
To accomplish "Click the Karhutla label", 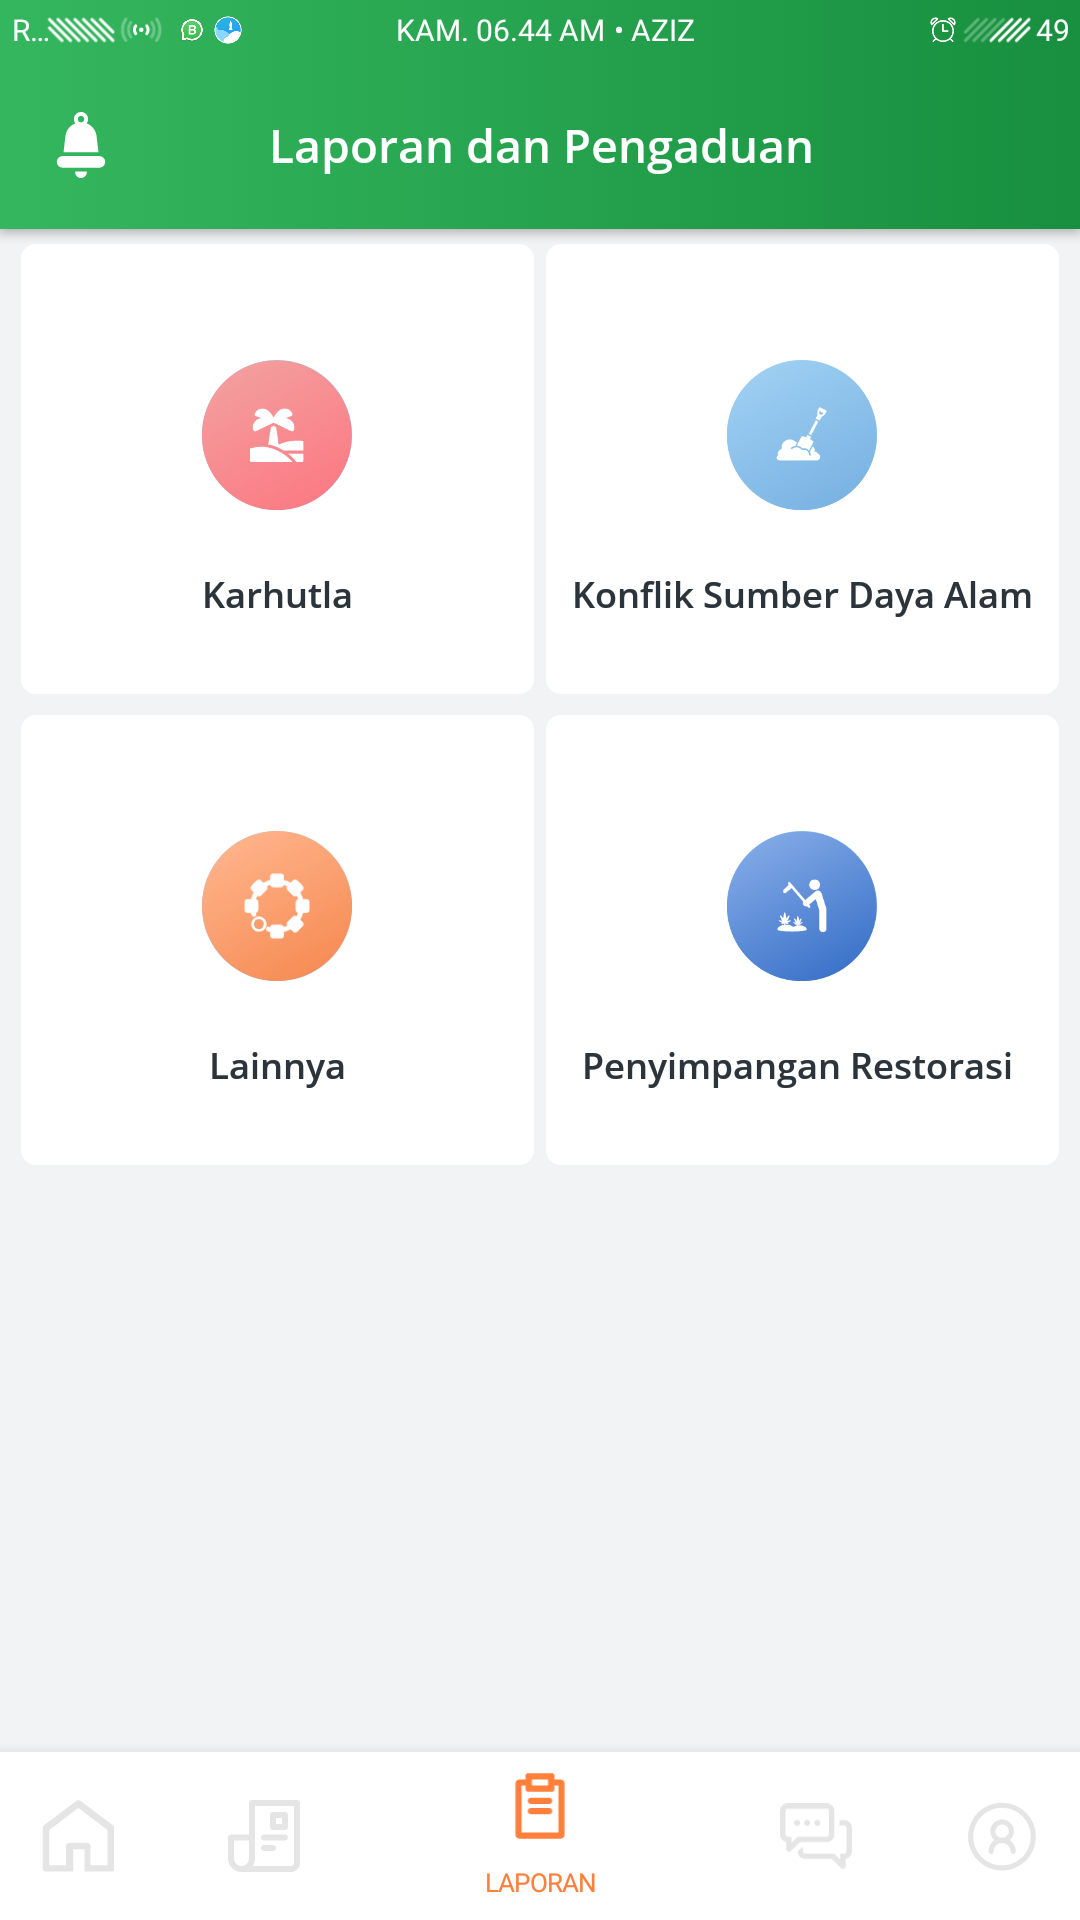I will (x=277, y=596).
